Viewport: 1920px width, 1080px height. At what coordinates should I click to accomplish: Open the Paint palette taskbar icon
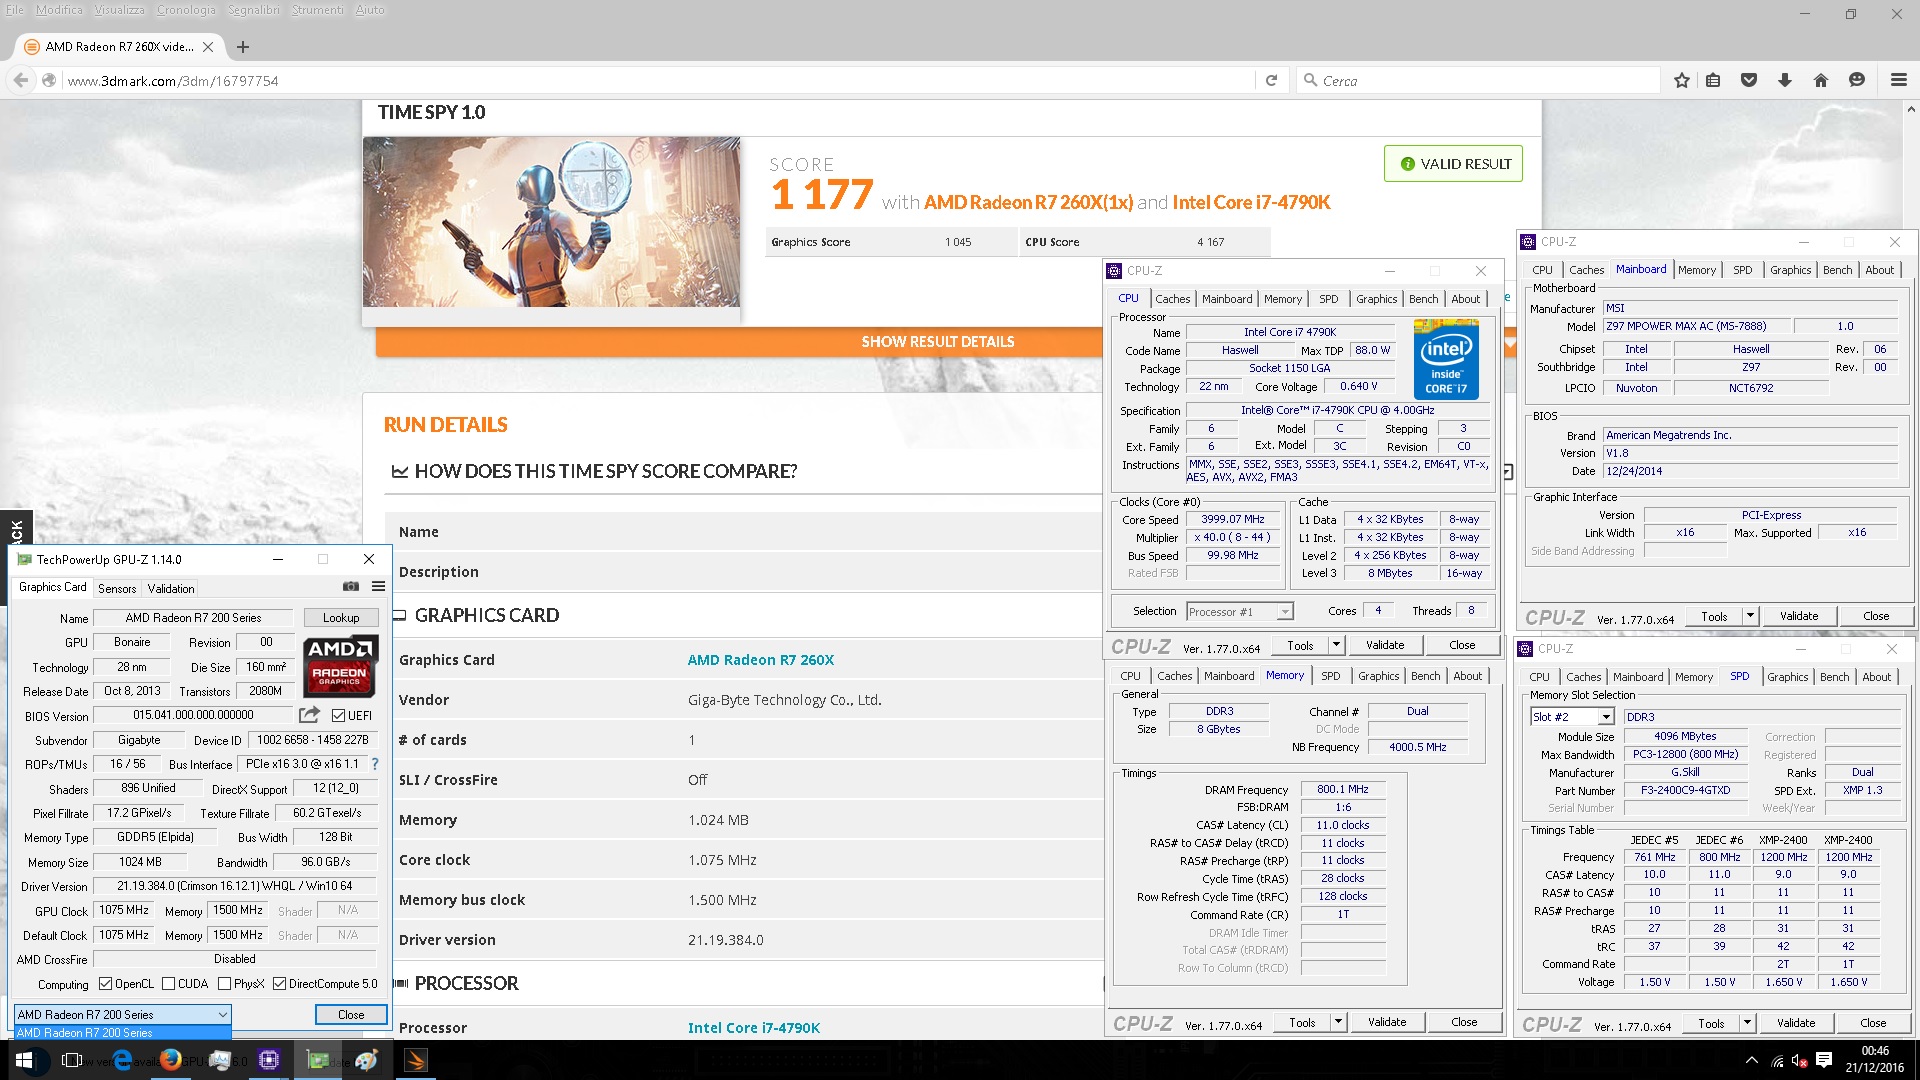coord(367,1060)
